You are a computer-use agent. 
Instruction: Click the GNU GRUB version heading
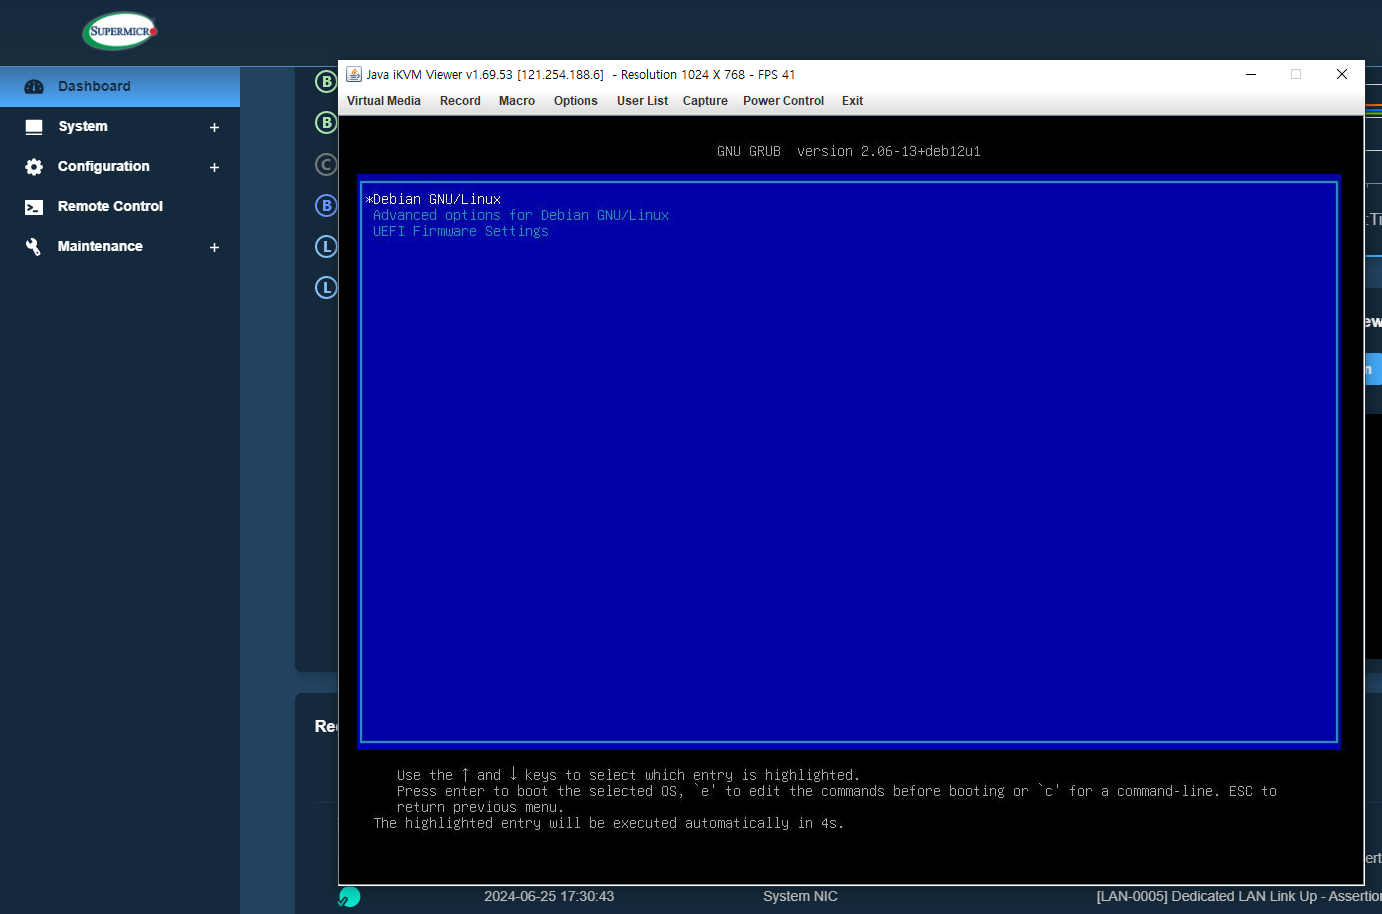tap(849, 151)
